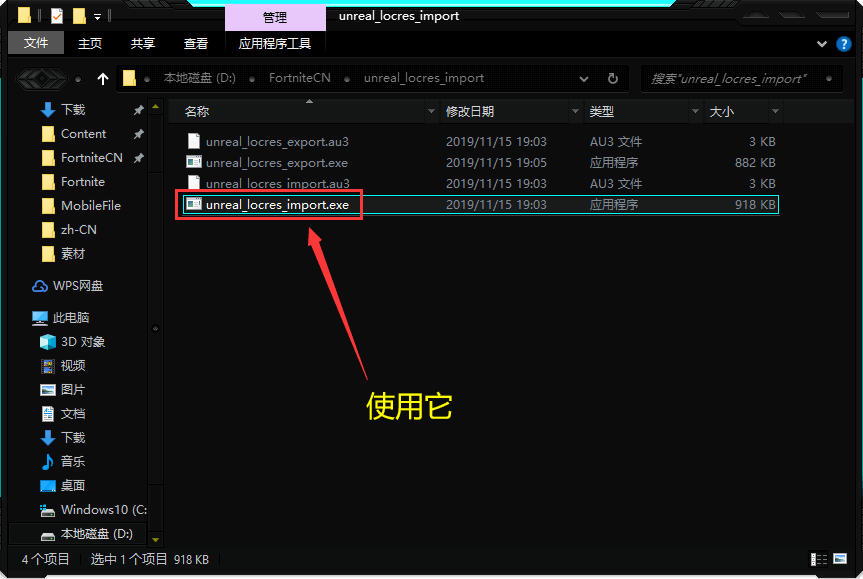863x579 pixels.
Task: Switch to the 主页 ribbon tab
Action: [90, 43]
